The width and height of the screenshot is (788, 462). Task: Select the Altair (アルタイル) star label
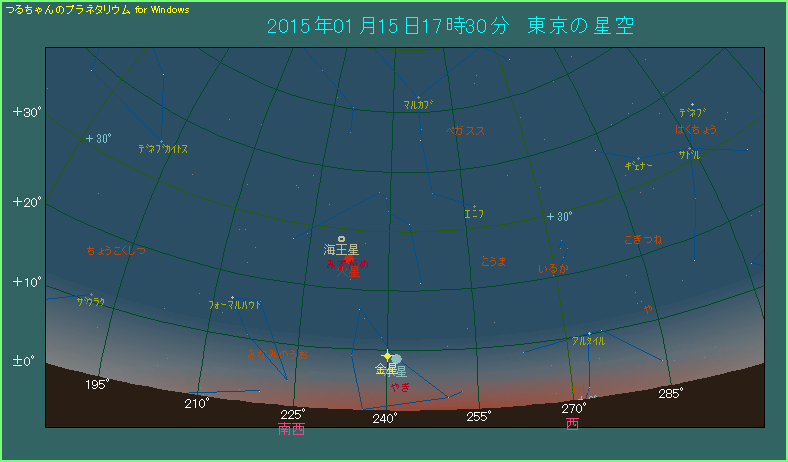point(587,341)
